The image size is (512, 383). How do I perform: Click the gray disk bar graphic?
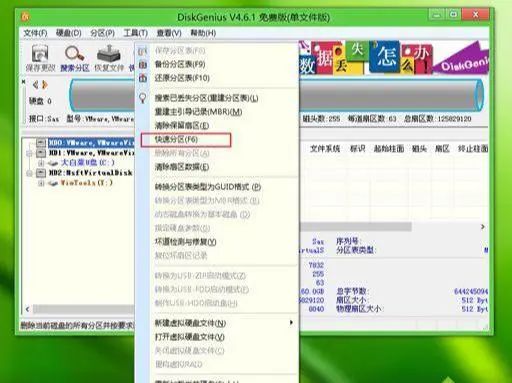(x=277, y=95)
